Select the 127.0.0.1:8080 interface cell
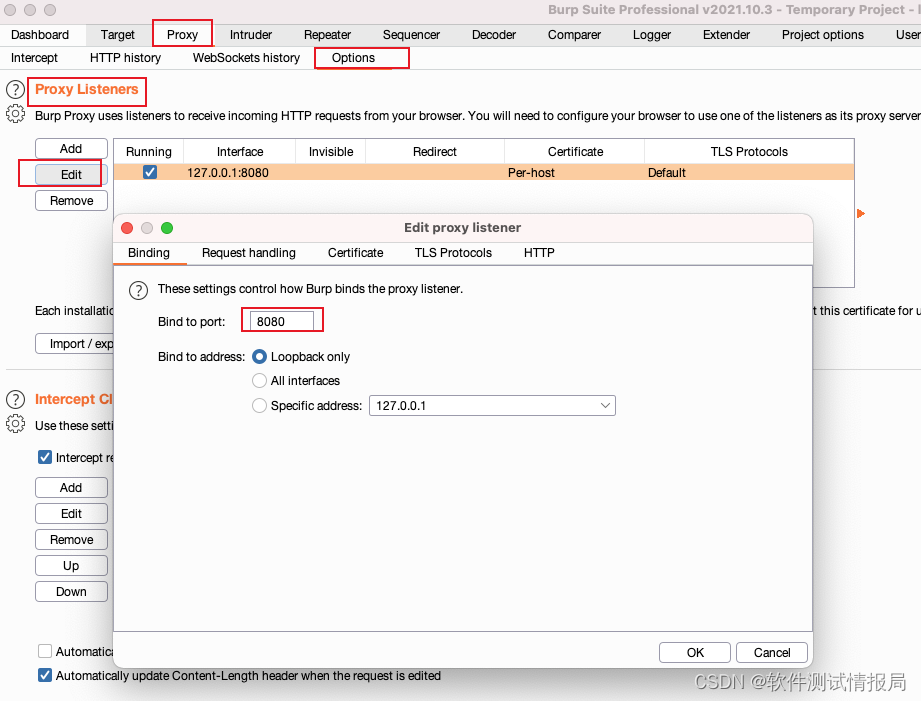This screenshot has height=701, width=921. click(x=240, y=172)
